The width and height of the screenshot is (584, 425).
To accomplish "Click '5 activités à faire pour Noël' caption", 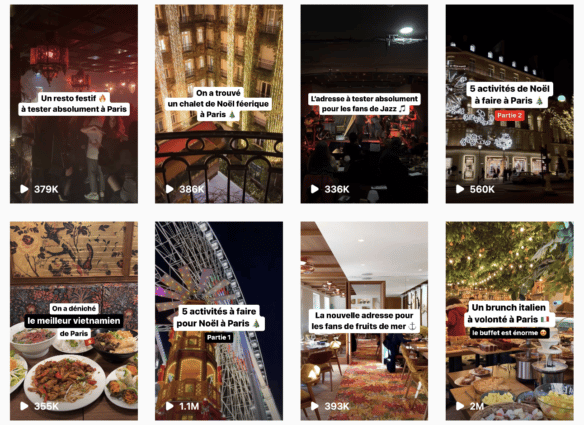I will point(219,317).
